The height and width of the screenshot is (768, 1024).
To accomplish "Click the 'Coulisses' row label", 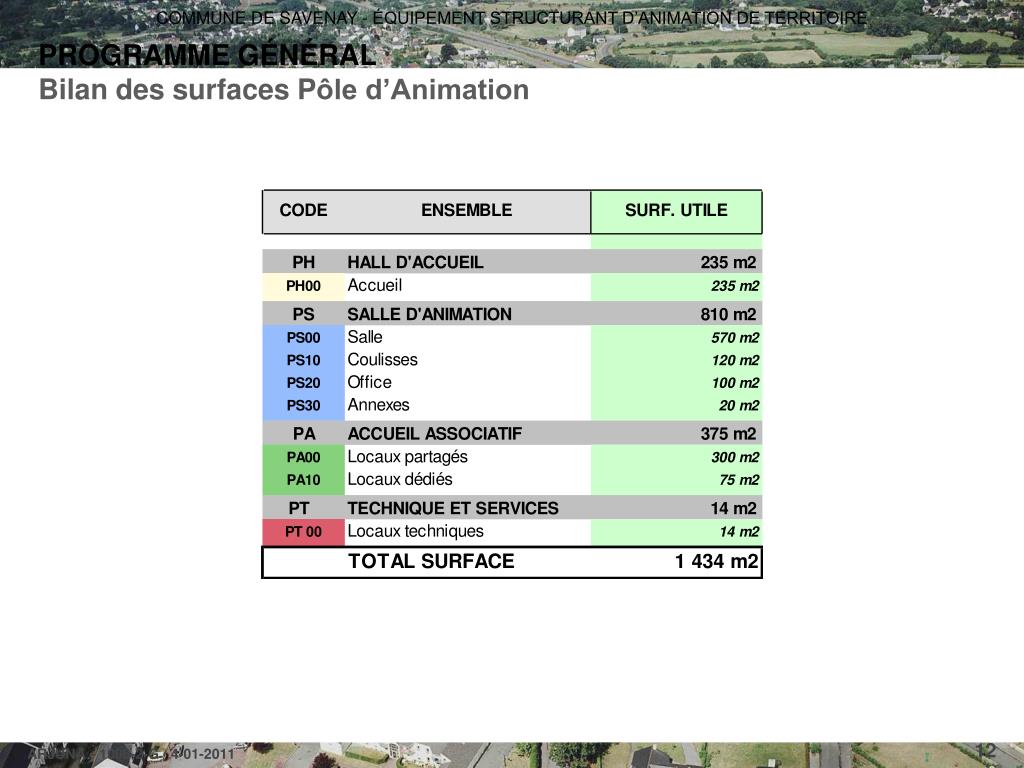I will click(x=382, y=360).
